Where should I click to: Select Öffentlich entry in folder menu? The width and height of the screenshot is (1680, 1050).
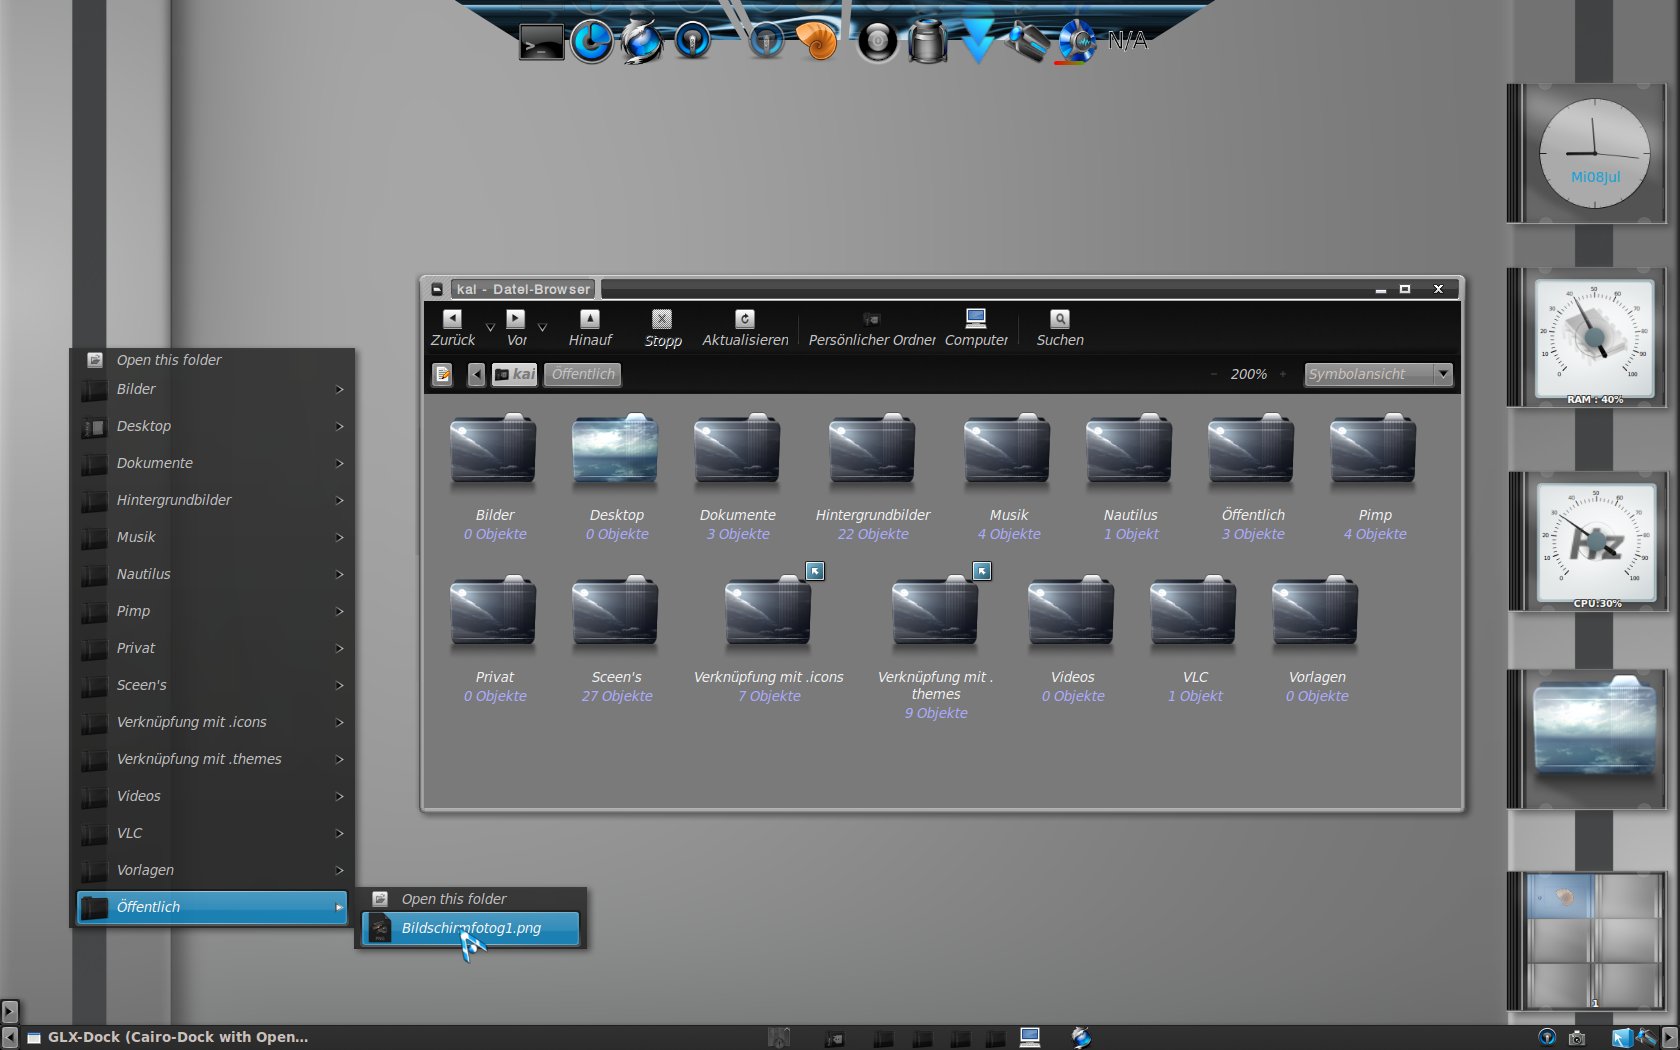point(212,907)
